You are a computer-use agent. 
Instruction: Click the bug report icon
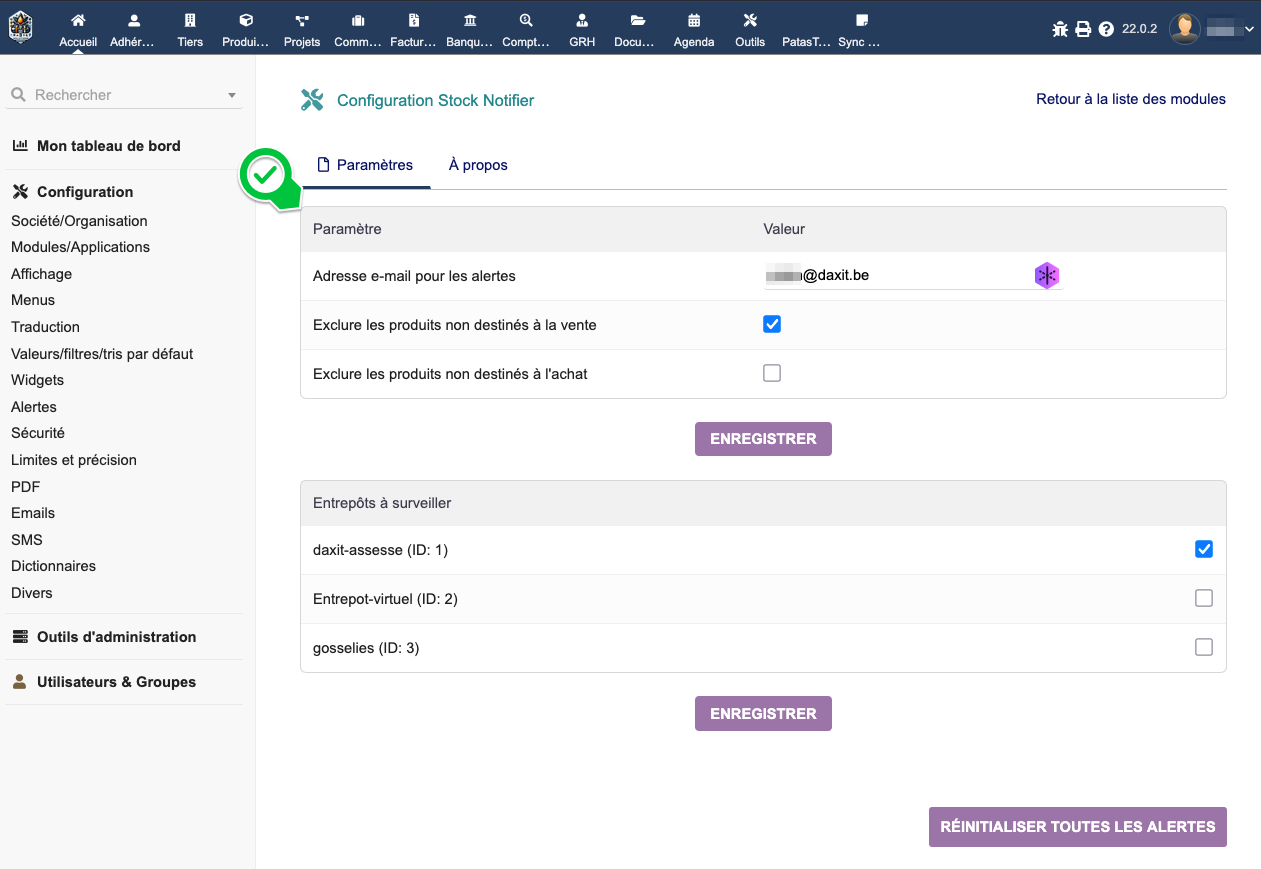click(x=1060, y=29)
